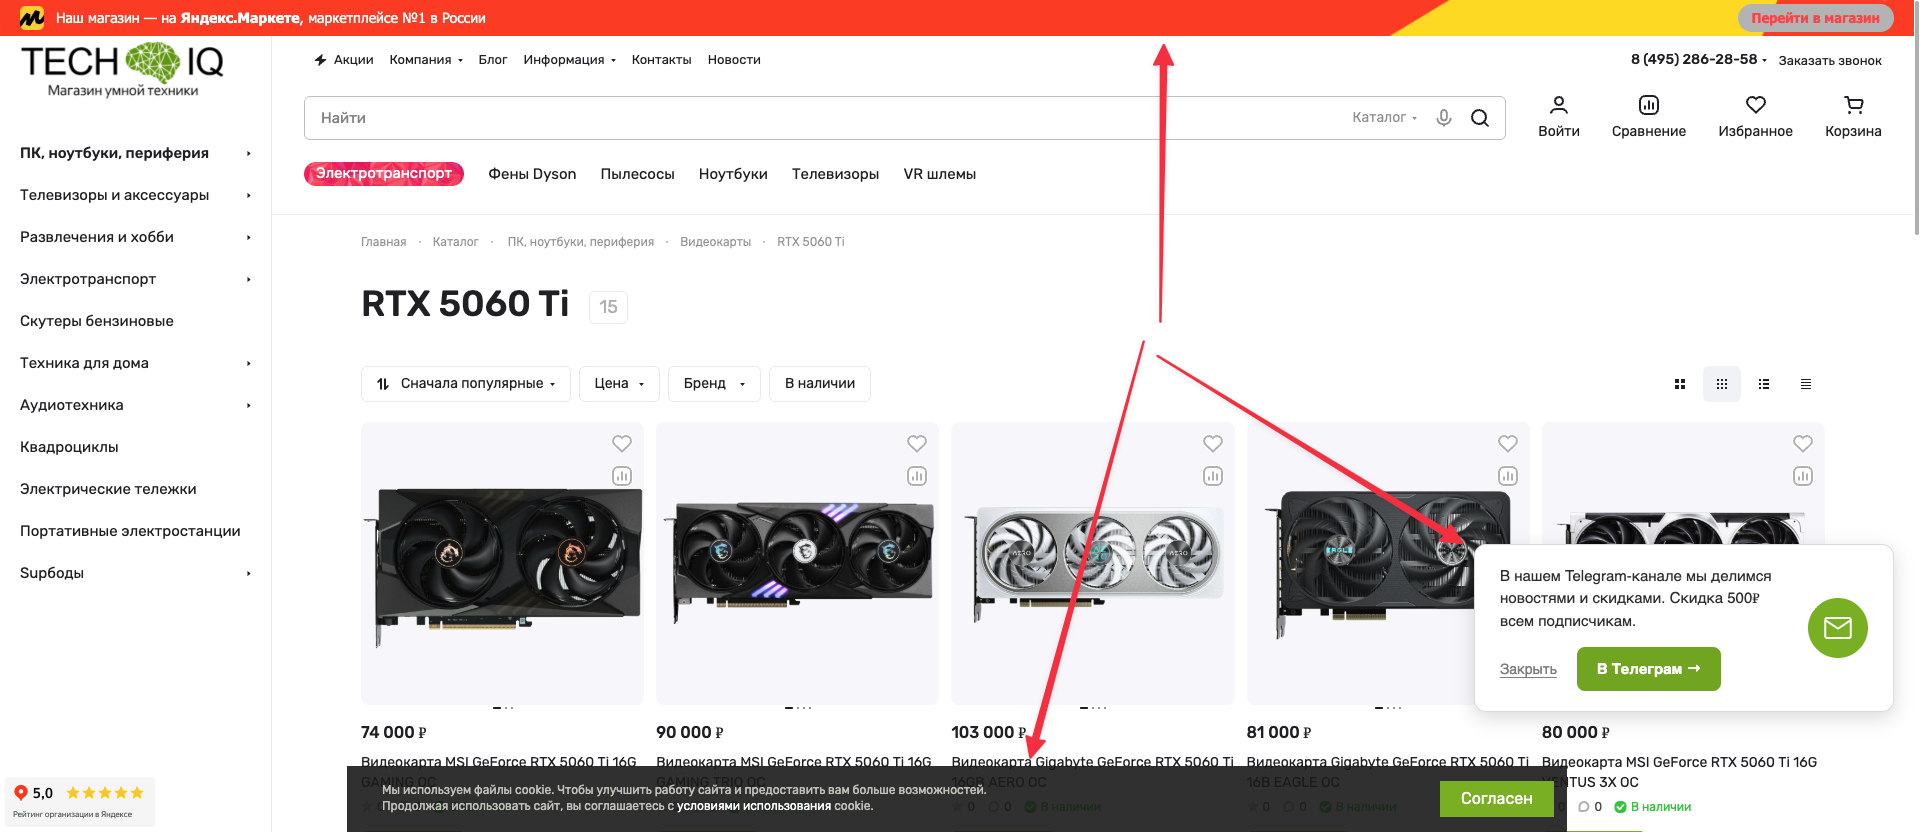Compare the 103 000 ₽ Gigabyte Aero card
This screenshot has width=1920, height=832.
point(1213,476)
